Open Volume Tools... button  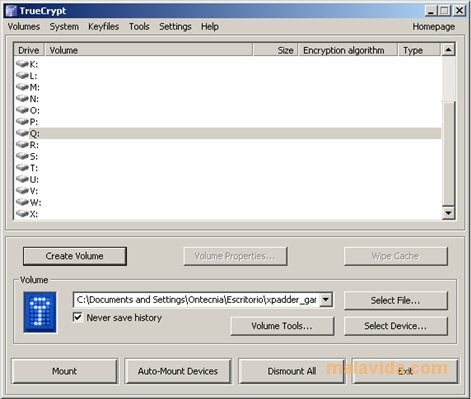[282, 326]
